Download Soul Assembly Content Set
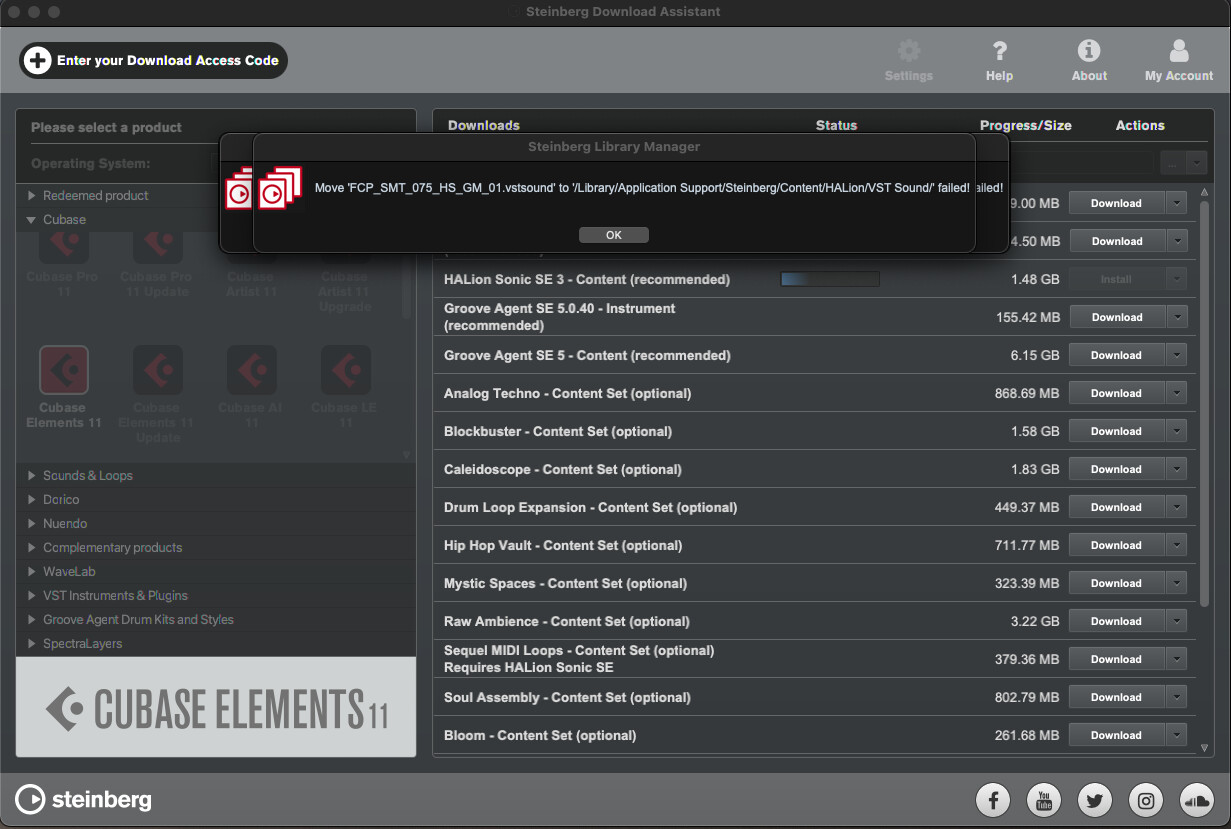Viewport: 1231px width, 829px height. click(1117, 697)
